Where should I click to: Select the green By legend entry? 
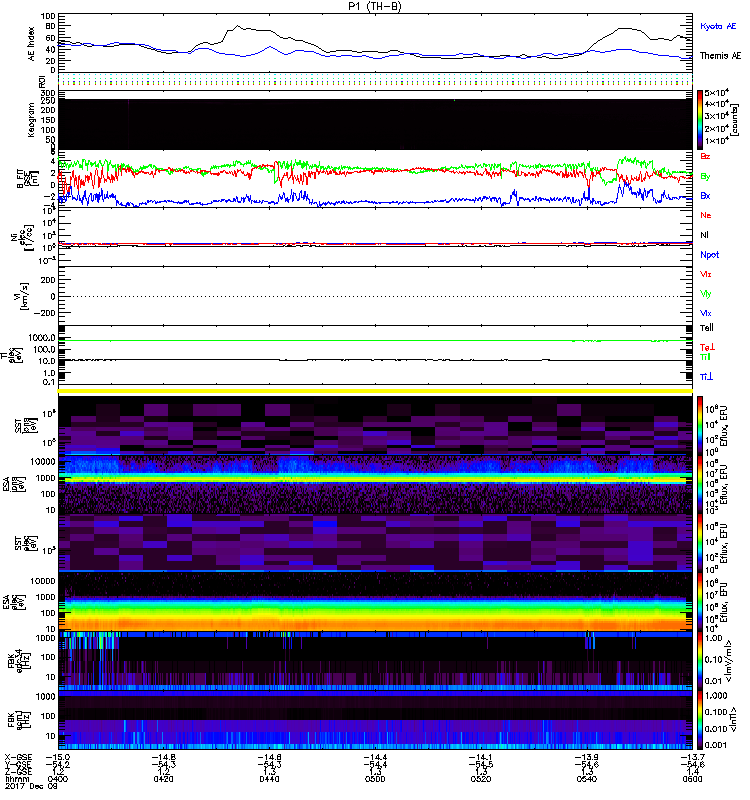click(x=706, y=176)
